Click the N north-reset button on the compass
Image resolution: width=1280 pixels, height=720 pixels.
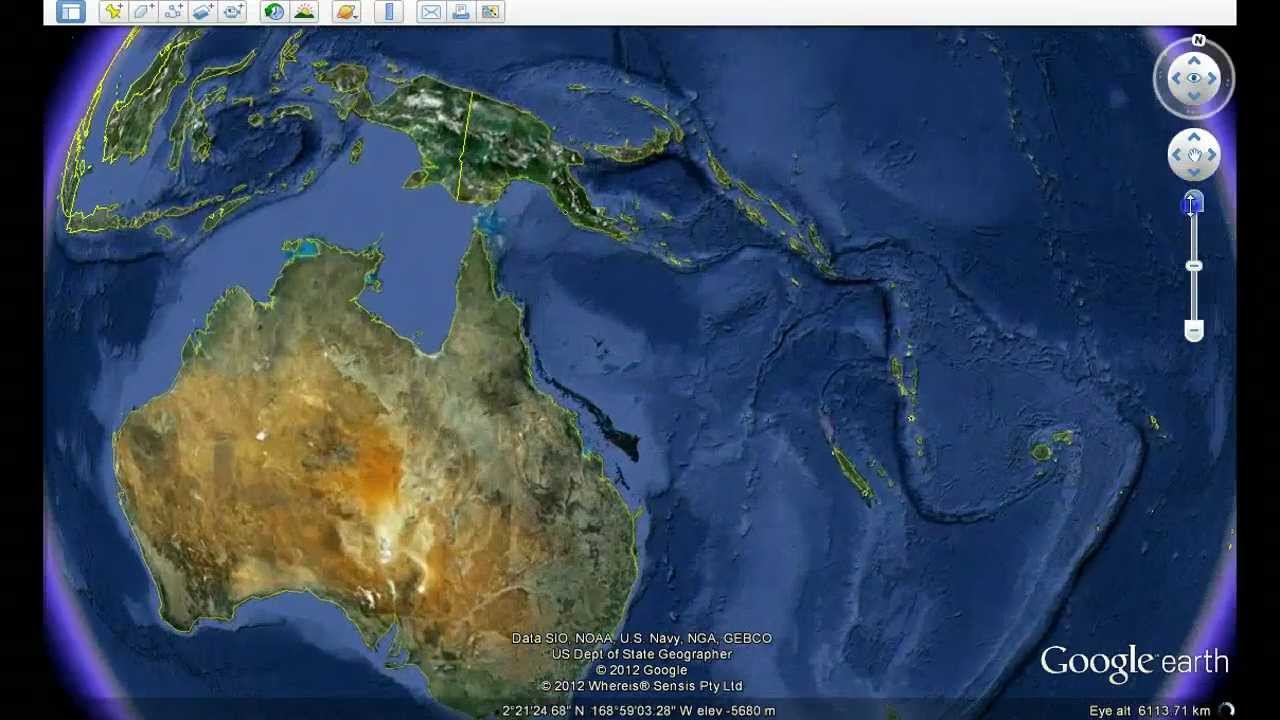[x=1198, y=41]
